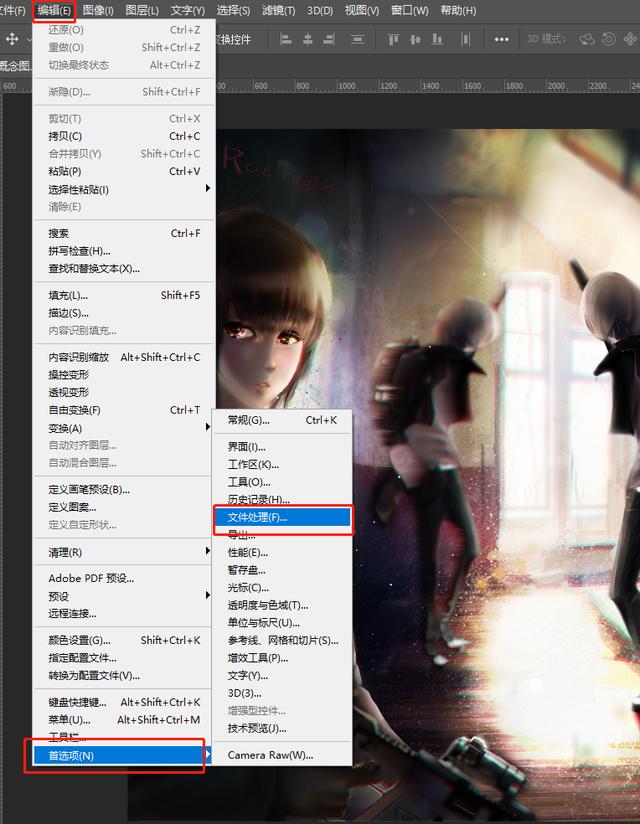Image resolution: width=640 pixels, height=824 pixels.
Task: Choose 描边(S)... menu entry
Action: coord(124,313)
